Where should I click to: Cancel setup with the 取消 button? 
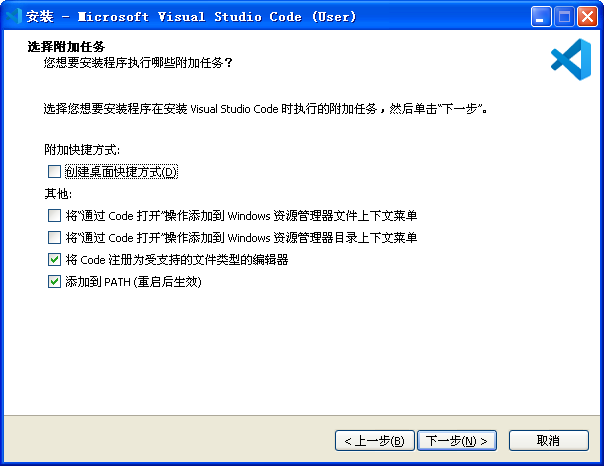(548, 440)
